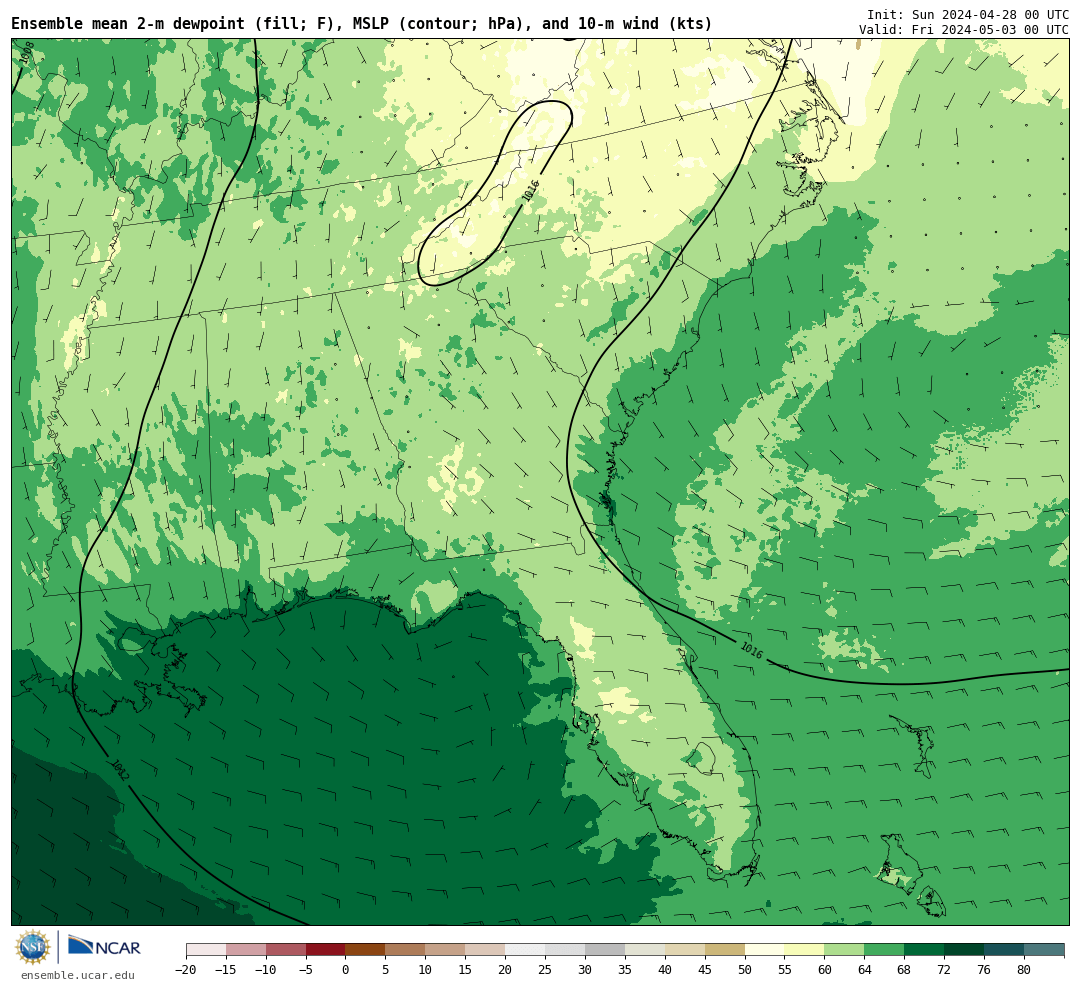This screenshot has width=1080, height=988.
Task: Select the Valid: Fri 2024-05-03 00 UTC text
Action: click(x=964, y=30)
